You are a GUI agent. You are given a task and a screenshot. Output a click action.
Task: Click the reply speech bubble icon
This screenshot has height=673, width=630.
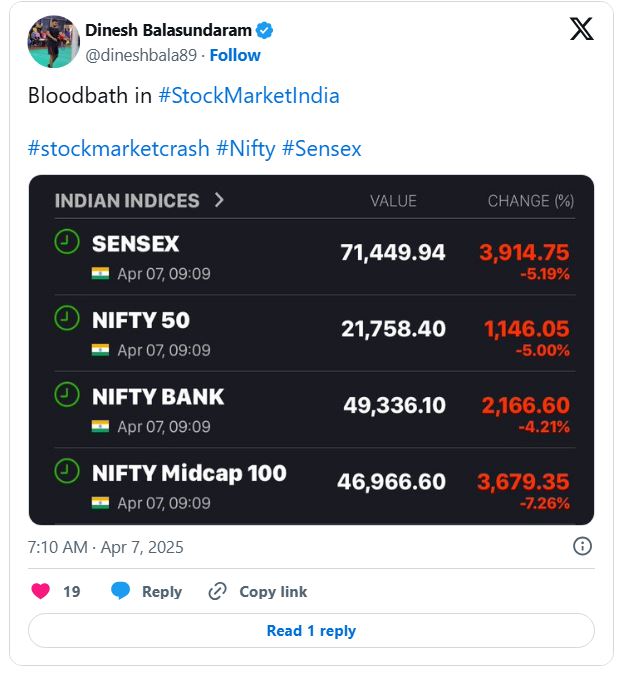121,591
